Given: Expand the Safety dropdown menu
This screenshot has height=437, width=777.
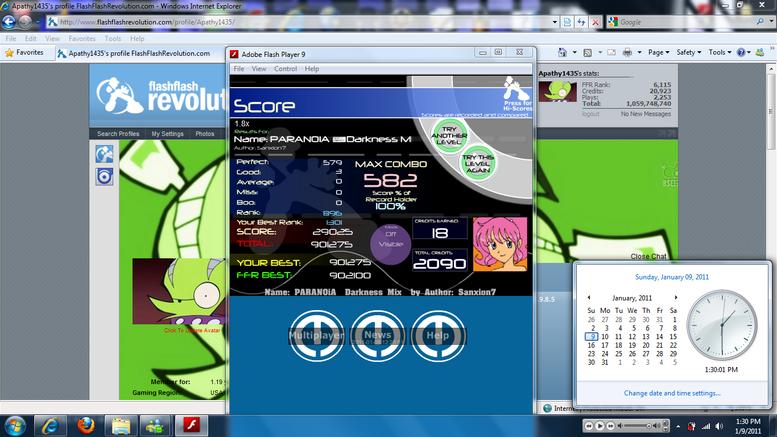Looking at the screenshot, I should [x=689, y=52].
